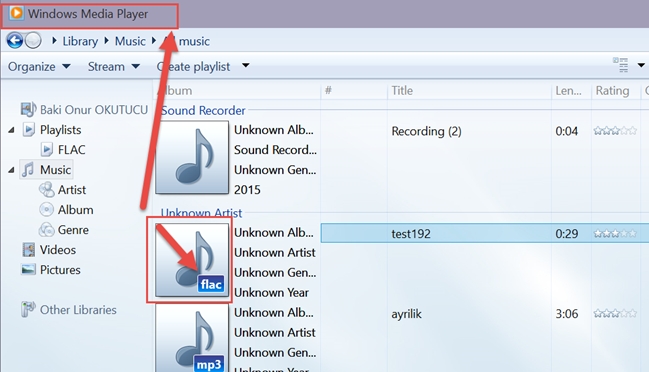Open the Create playlist dropdown arrow
649x372 pixels.
(x=245, y=65)
